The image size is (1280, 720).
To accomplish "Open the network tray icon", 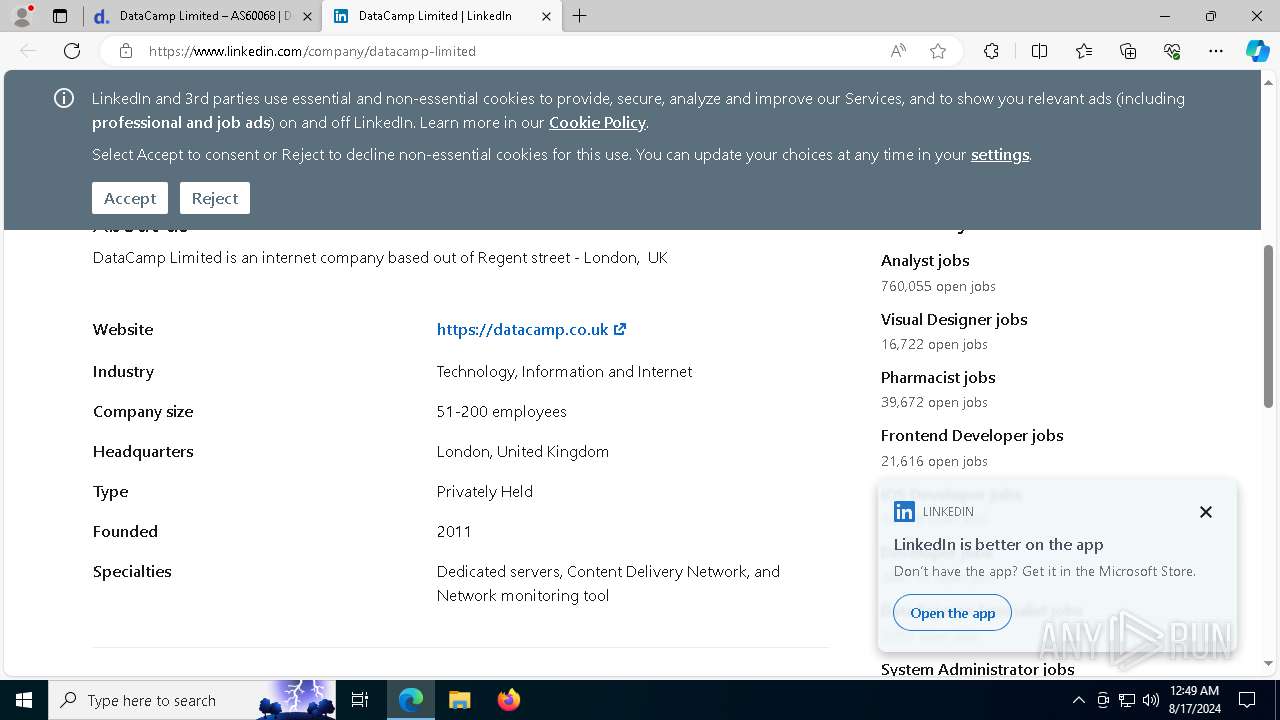I will tap(1127, 700).
